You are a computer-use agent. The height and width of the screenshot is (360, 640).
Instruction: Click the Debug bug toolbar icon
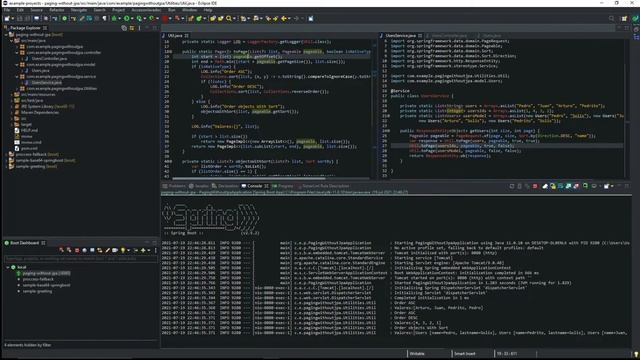[114, 18]
